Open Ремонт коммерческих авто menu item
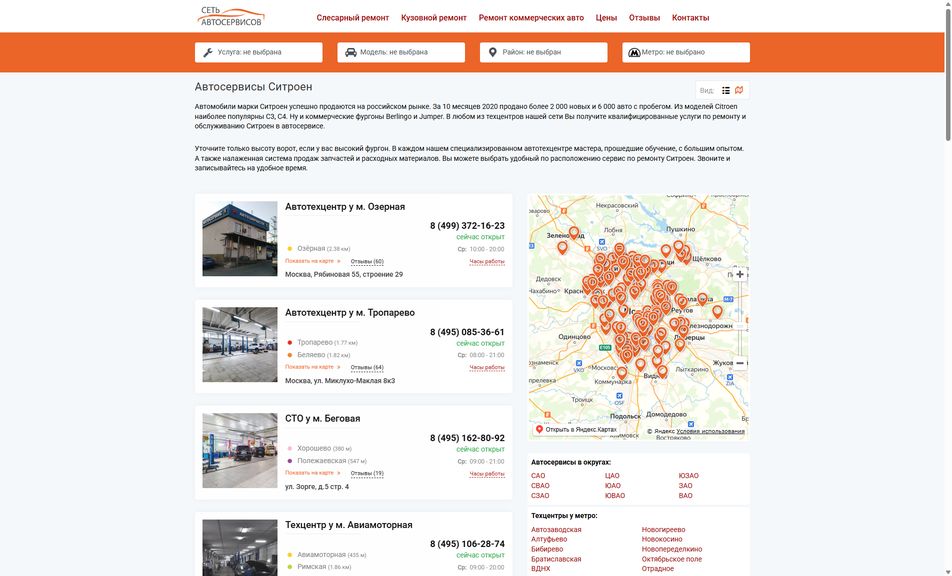 point(531,18)
